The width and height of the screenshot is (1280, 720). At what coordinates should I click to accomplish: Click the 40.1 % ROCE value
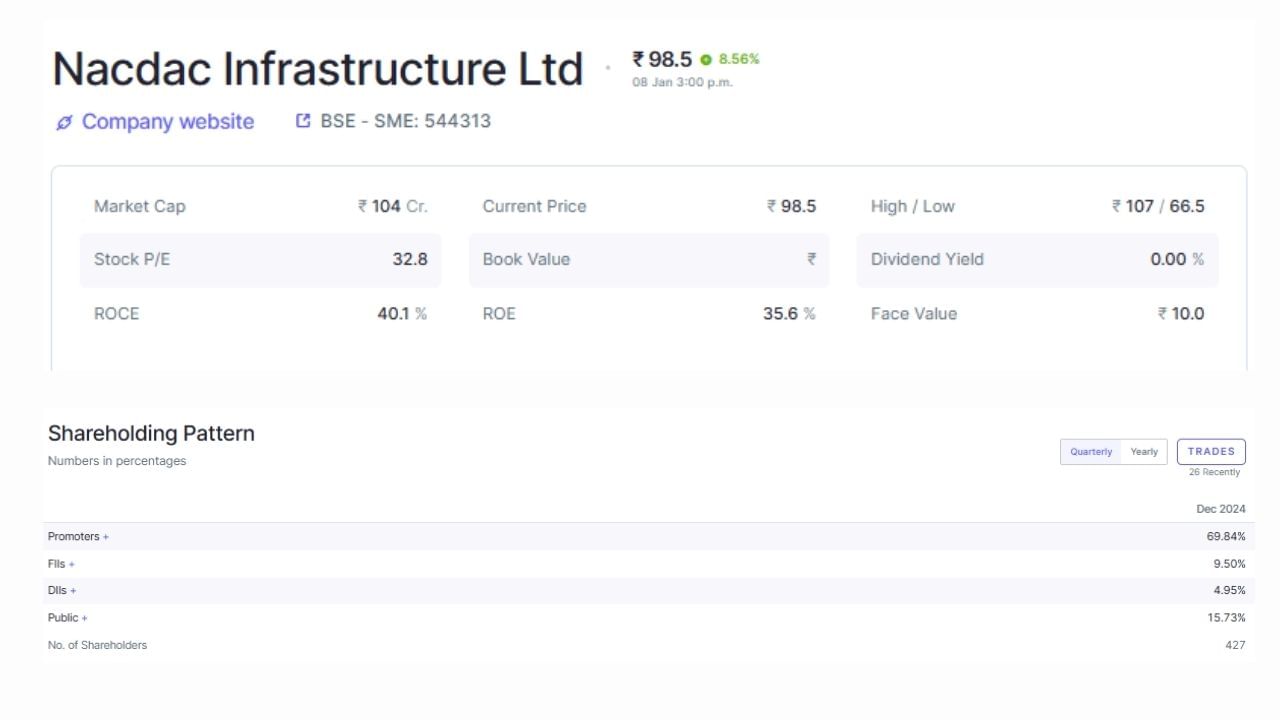click(x=402, y=314)
